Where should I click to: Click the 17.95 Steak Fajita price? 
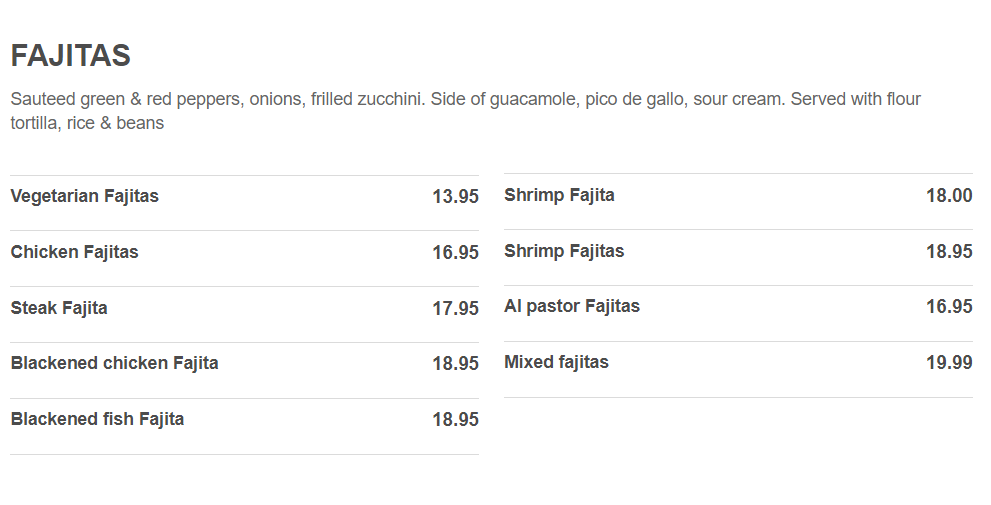[455, 309]
